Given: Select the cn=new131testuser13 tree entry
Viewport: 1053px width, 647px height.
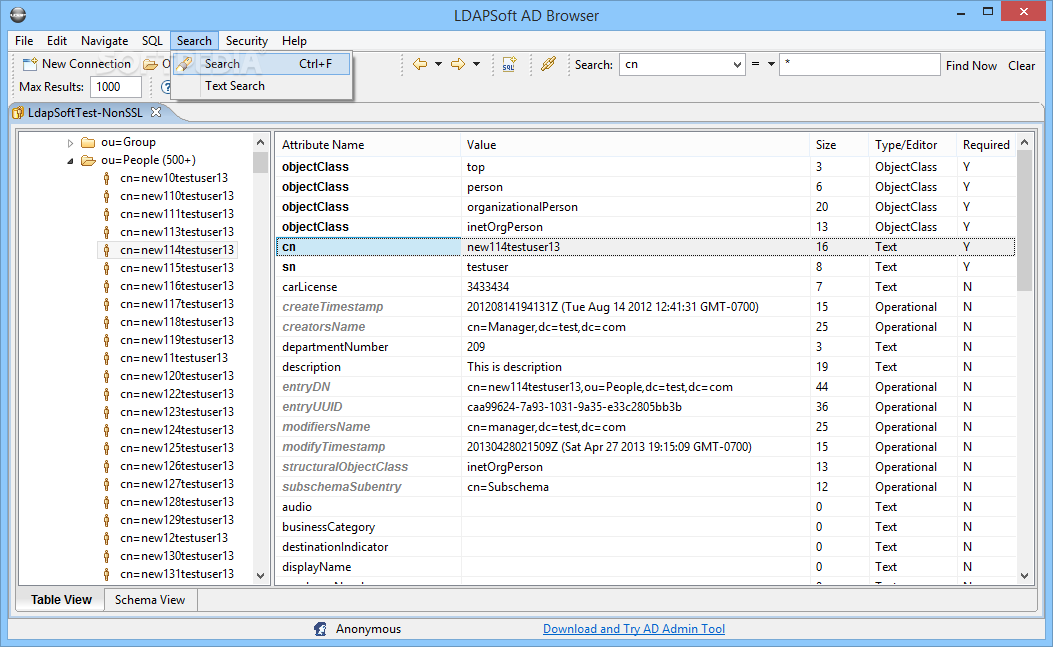Looking at the screenshot, I should 177,574.
